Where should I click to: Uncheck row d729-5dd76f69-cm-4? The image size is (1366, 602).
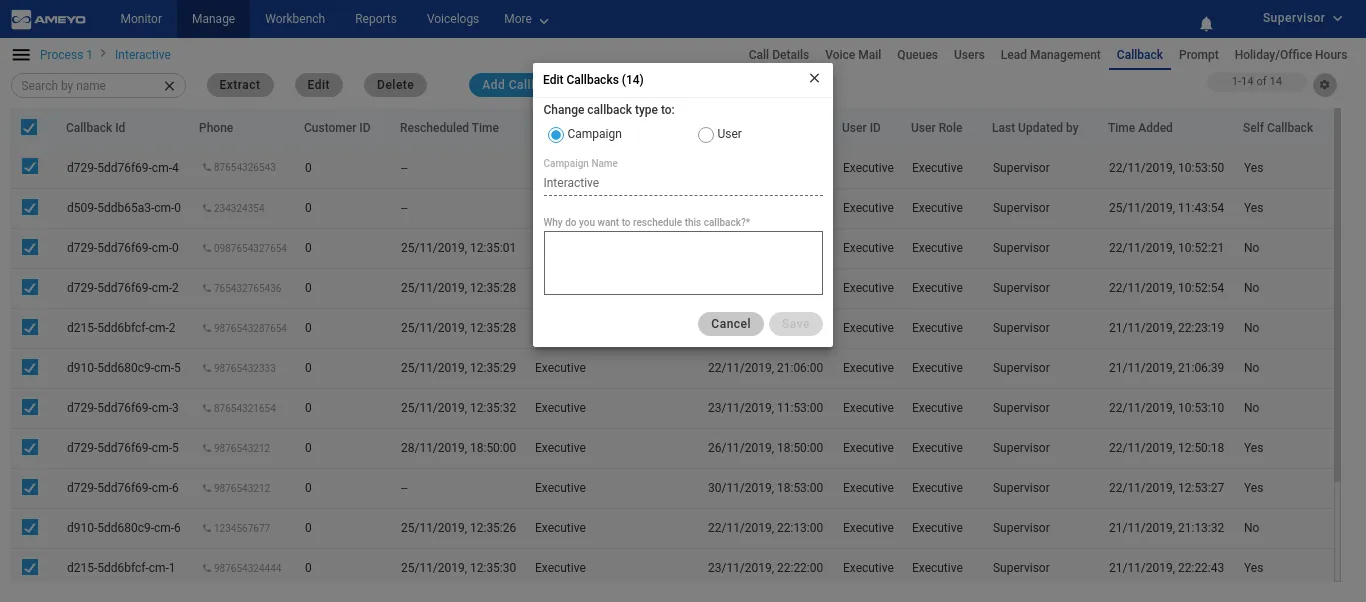click(29, 167)
